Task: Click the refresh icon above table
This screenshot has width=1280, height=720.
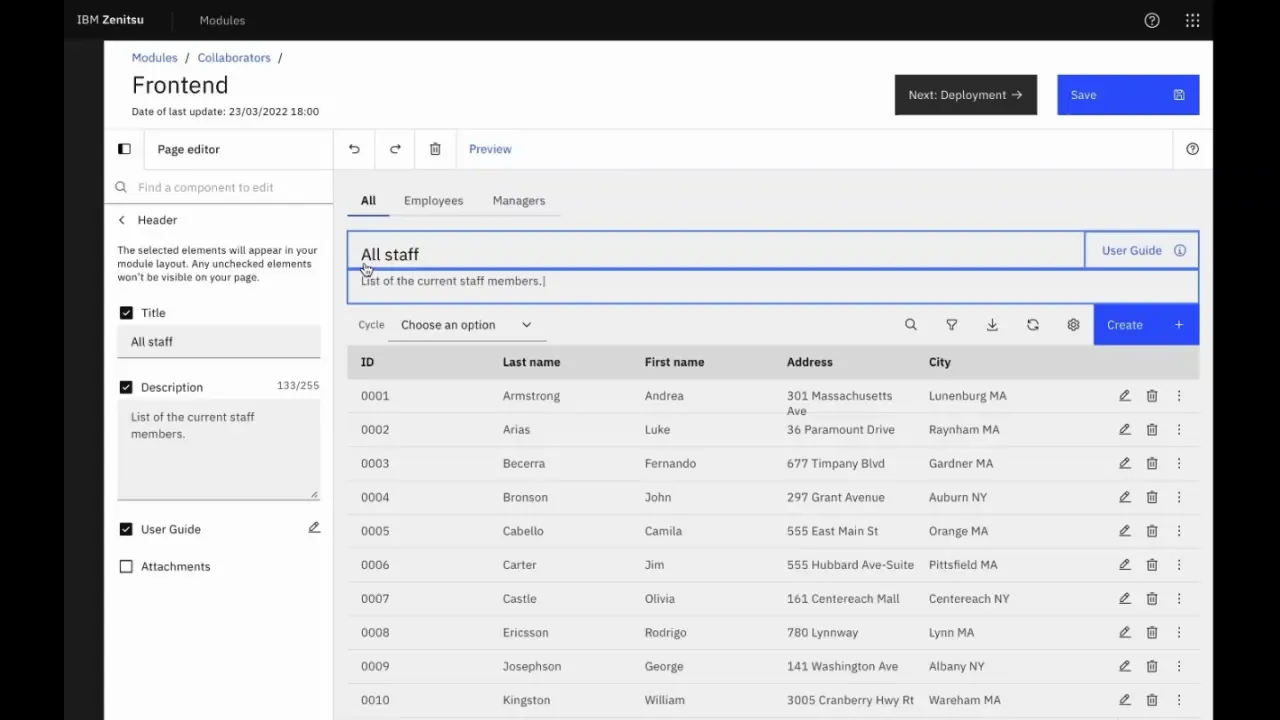Action: click(1033, 325)
